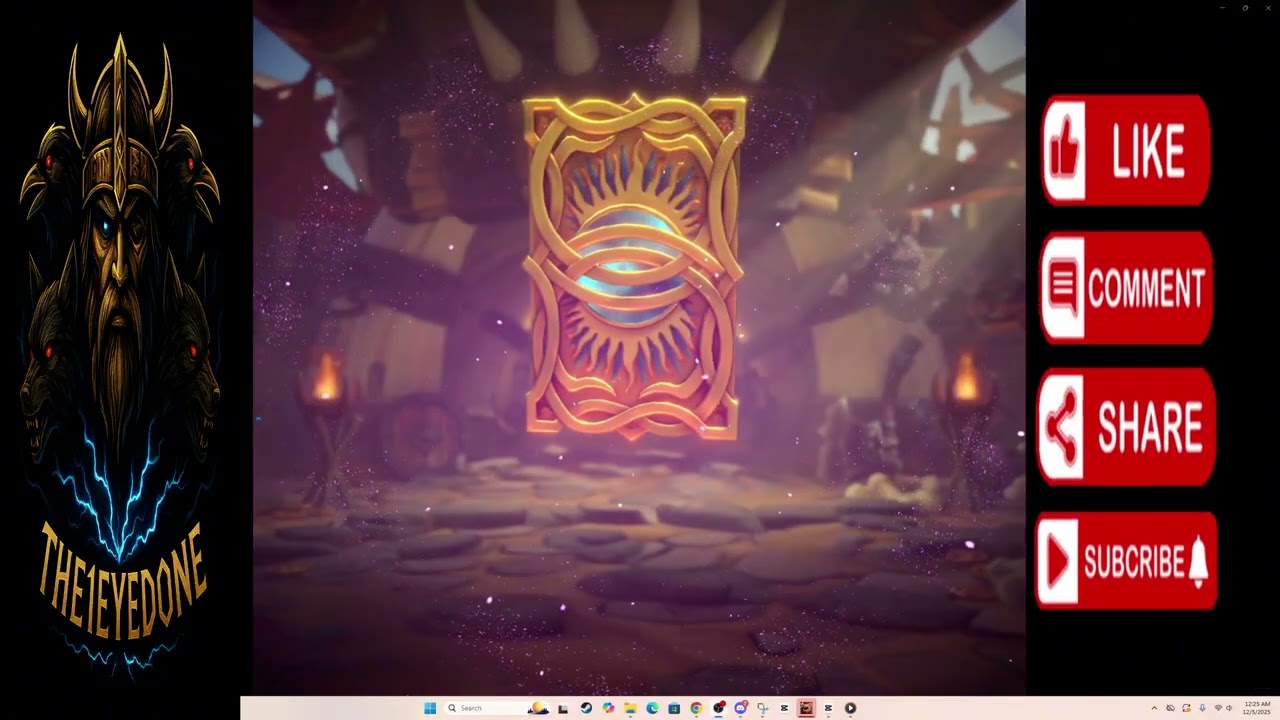Open the media player taskbar icon

tap(850, 708)
